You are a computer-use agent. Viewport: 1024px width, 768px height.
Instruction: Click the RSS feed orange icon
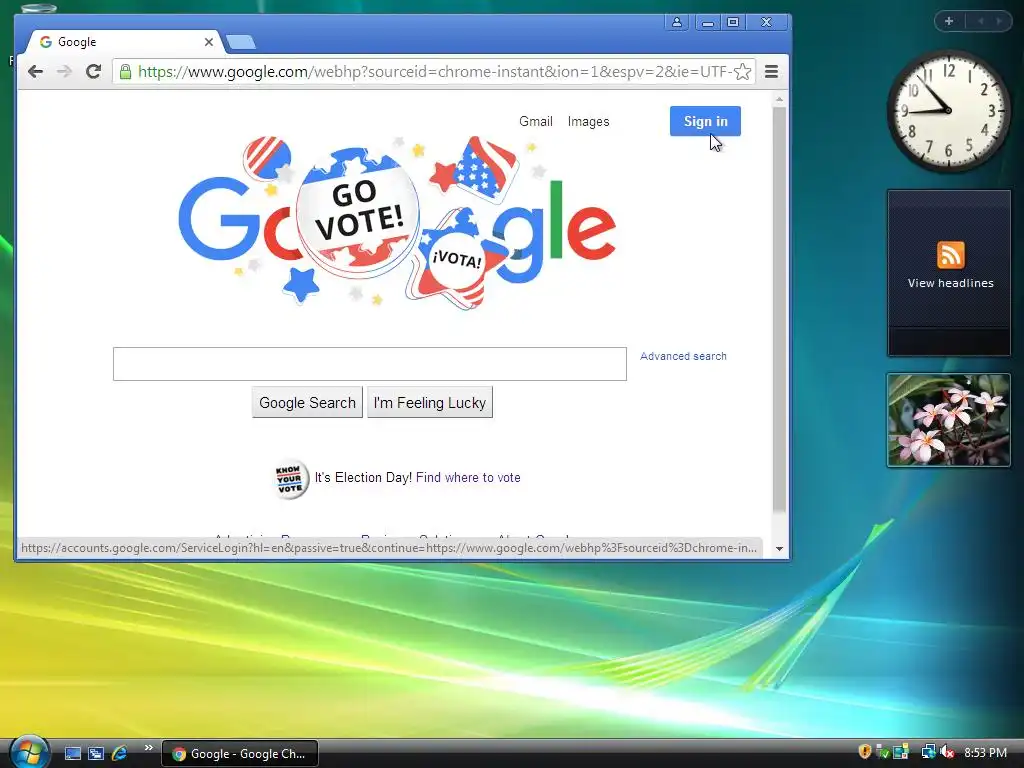pos(950,255)
